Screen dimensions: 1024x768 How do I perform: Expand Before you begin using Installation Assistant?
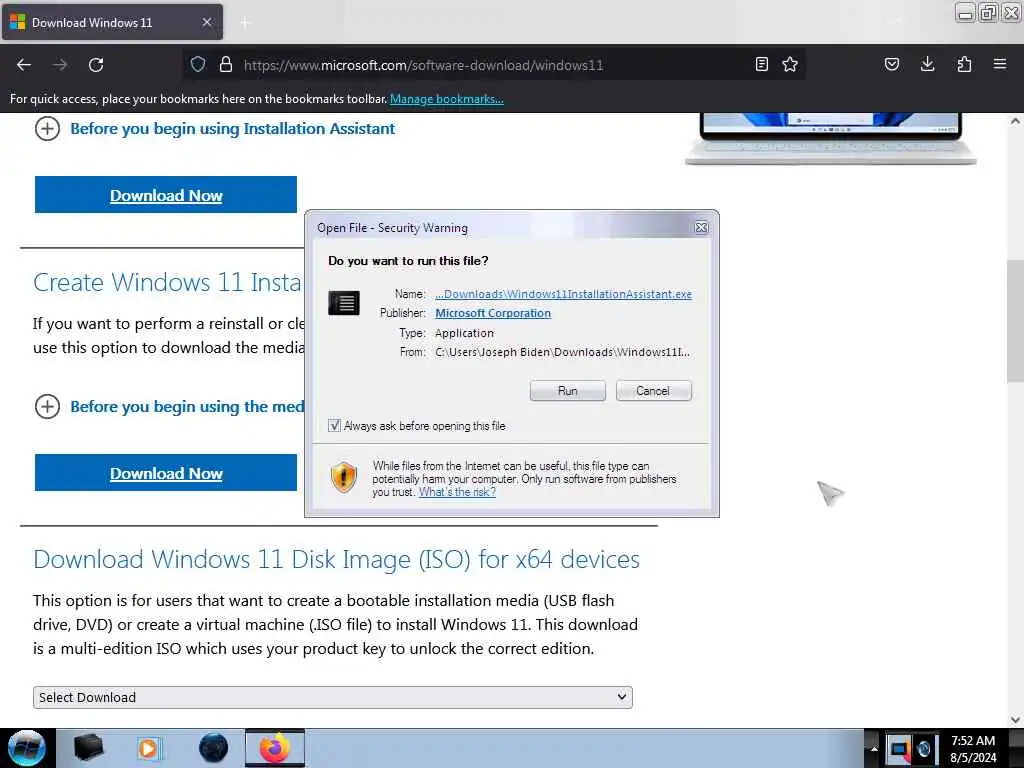coord(214,129)
